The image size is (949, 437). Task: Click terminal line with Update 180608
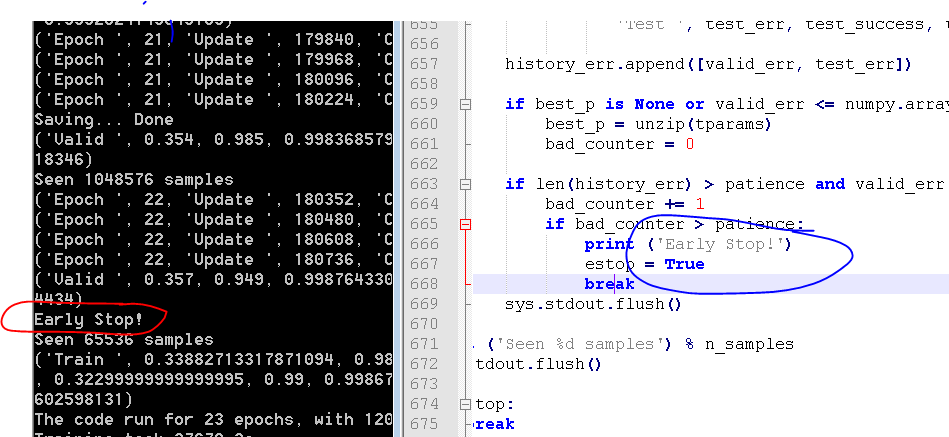pos(213,239)
